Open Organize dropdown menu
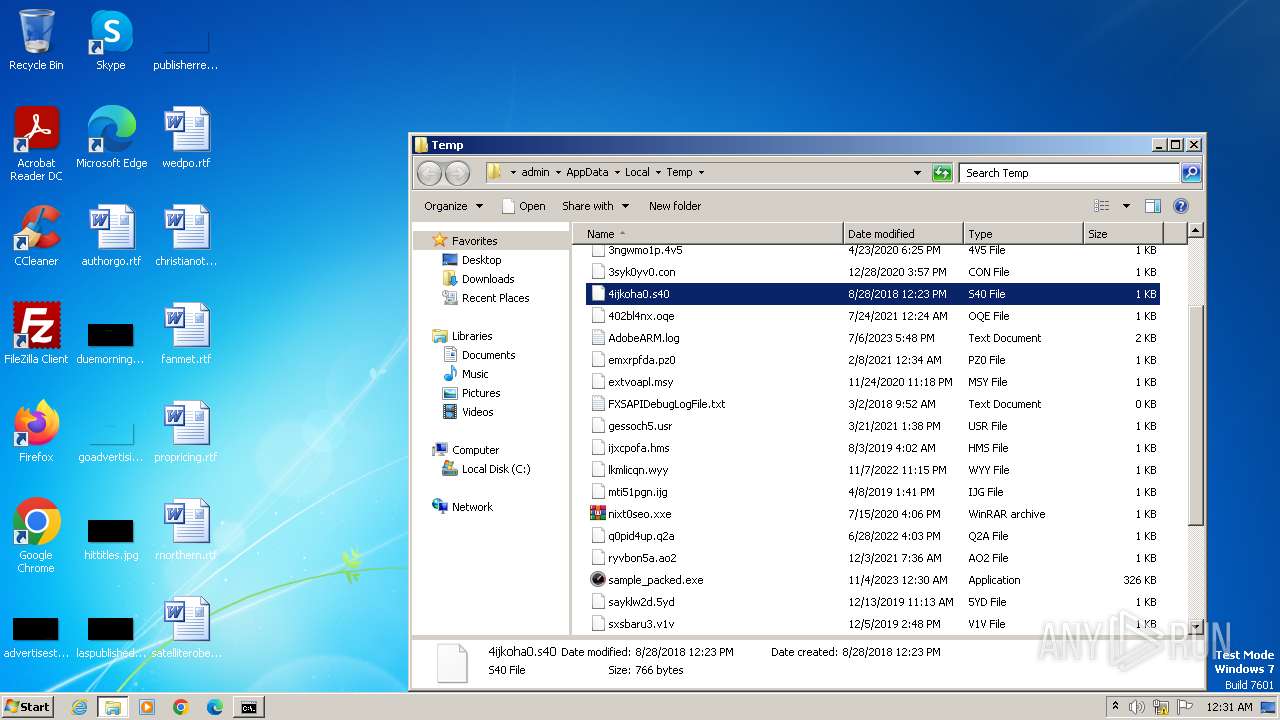Viewport: 1280px width, 720px height. tap(453, 206)
